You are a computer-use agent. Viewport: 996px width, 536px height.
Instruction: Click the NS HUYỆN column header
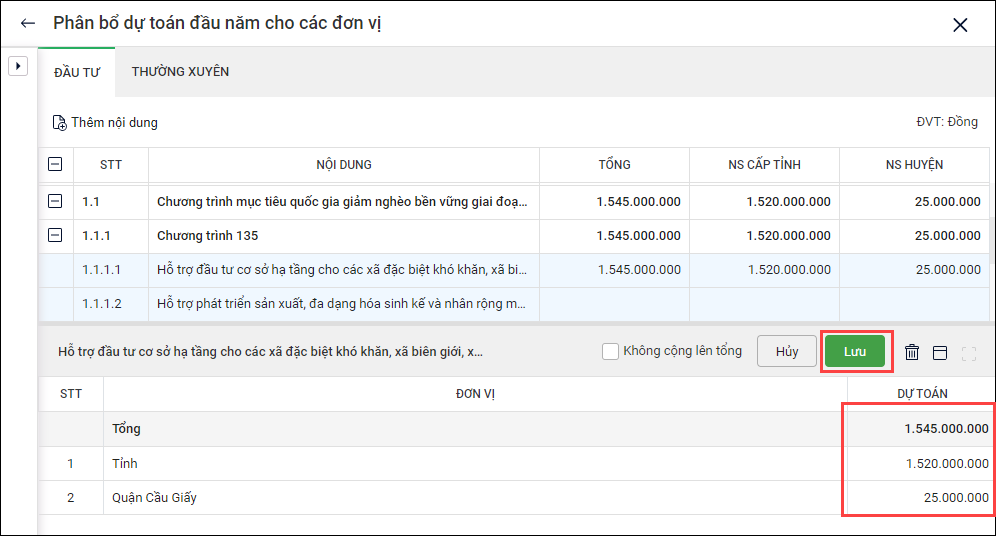913,165
